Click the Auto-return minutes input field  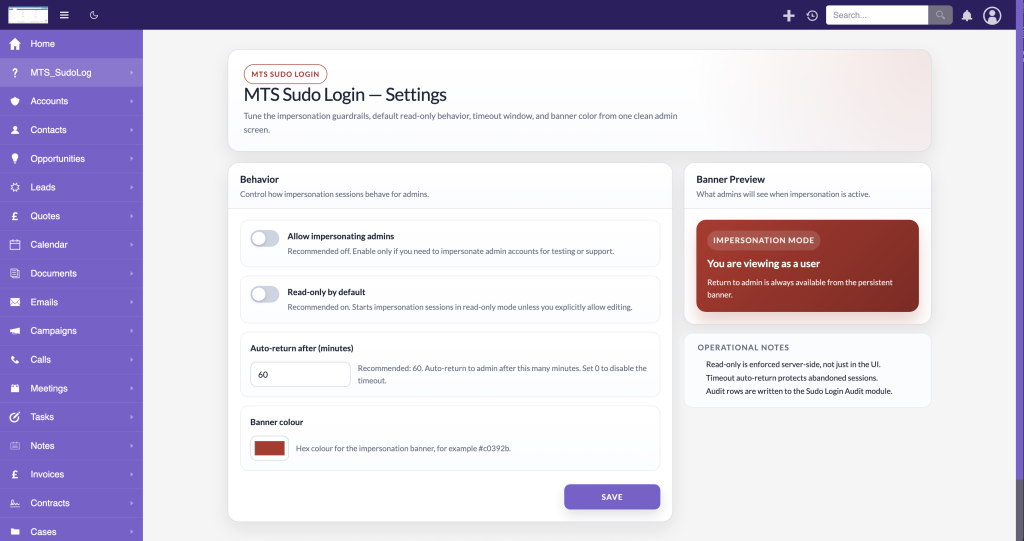coord(300,374)
